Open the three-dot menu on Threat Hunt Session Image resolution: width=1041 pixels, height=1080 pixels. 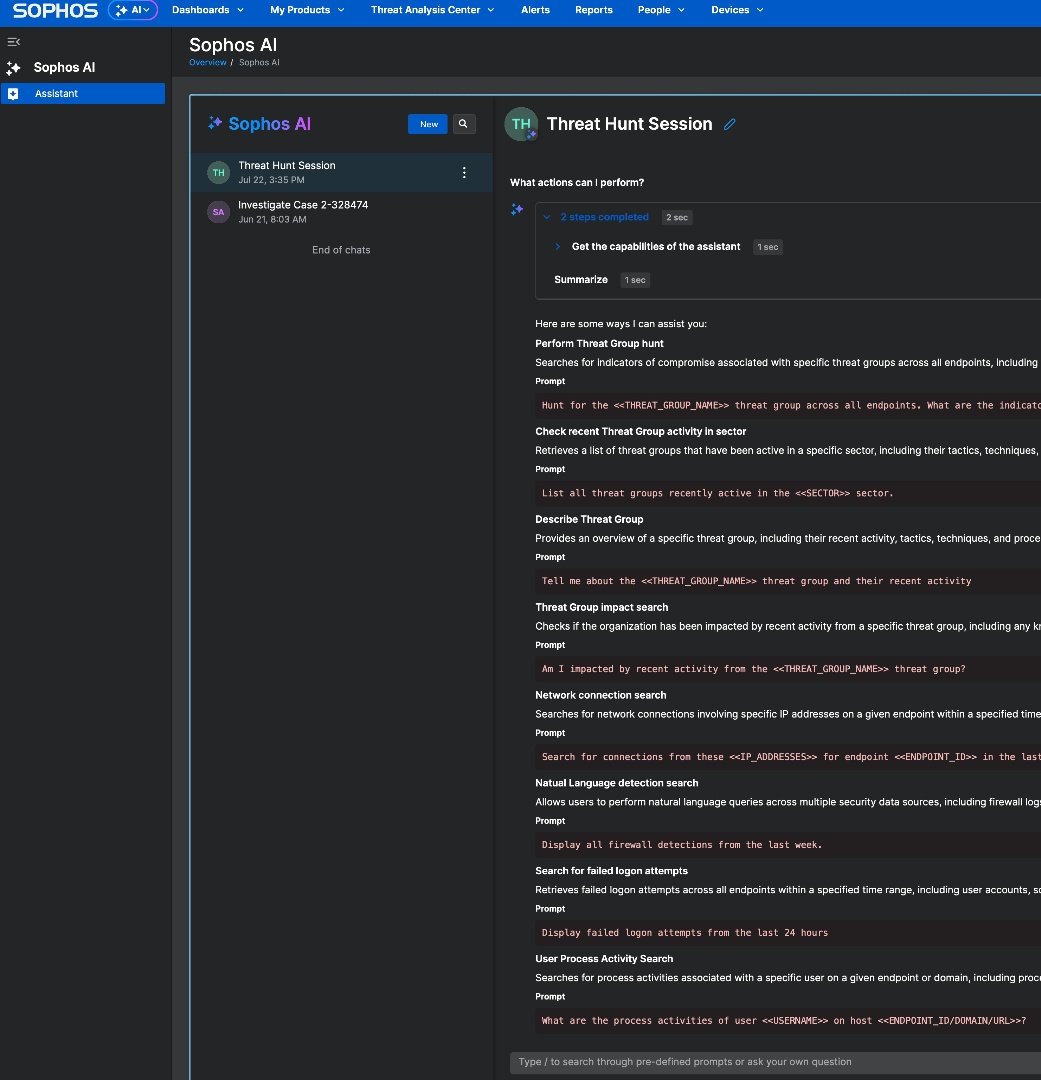click(463, 172)
